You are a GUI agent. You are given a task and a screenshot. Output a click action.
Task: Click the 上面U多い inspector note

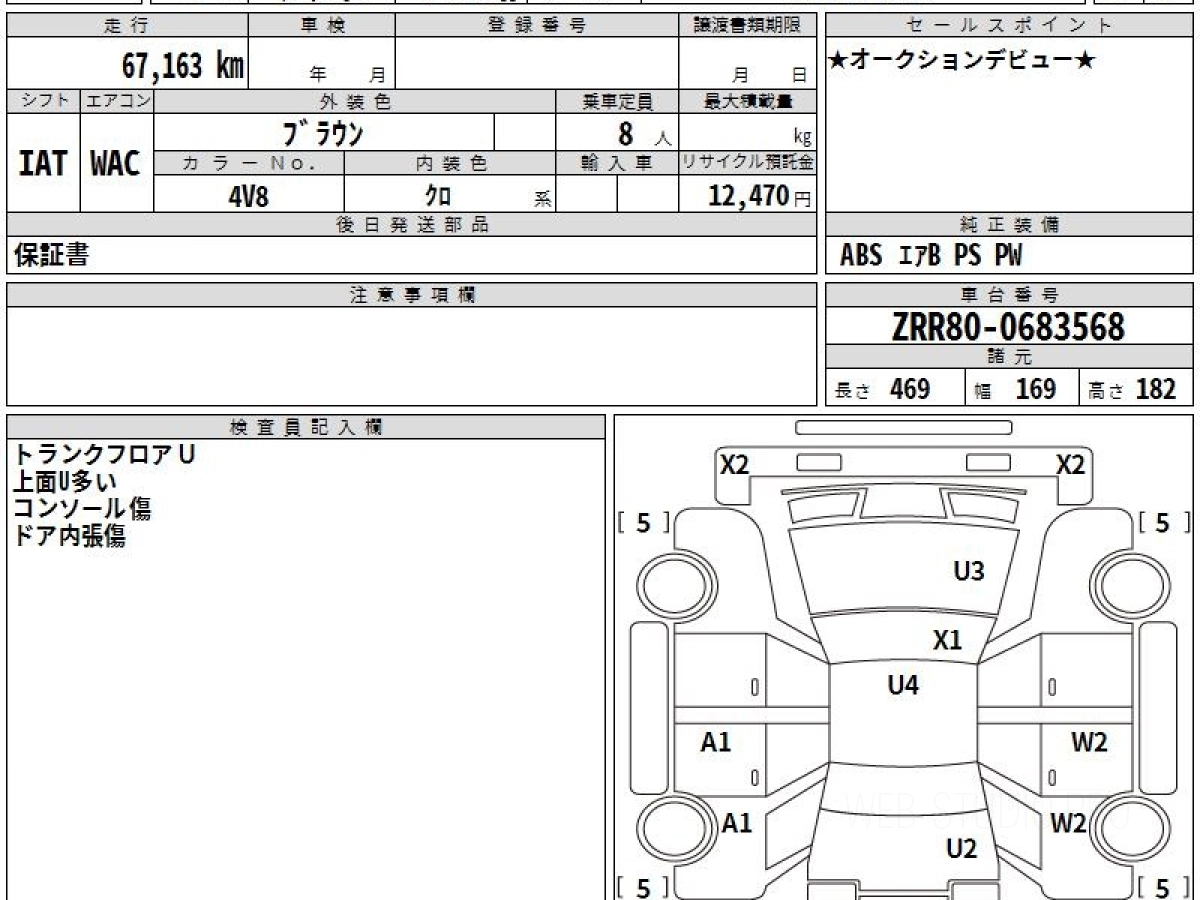click(65, 481)
